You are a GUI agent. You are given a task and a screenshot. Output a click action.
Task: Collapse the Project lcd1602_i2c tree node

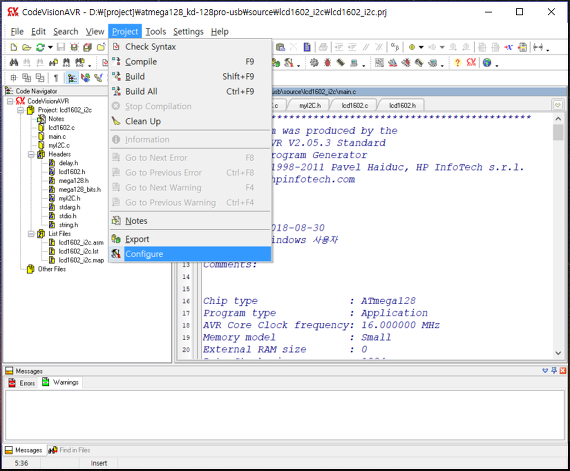click(x=21, y=110)
